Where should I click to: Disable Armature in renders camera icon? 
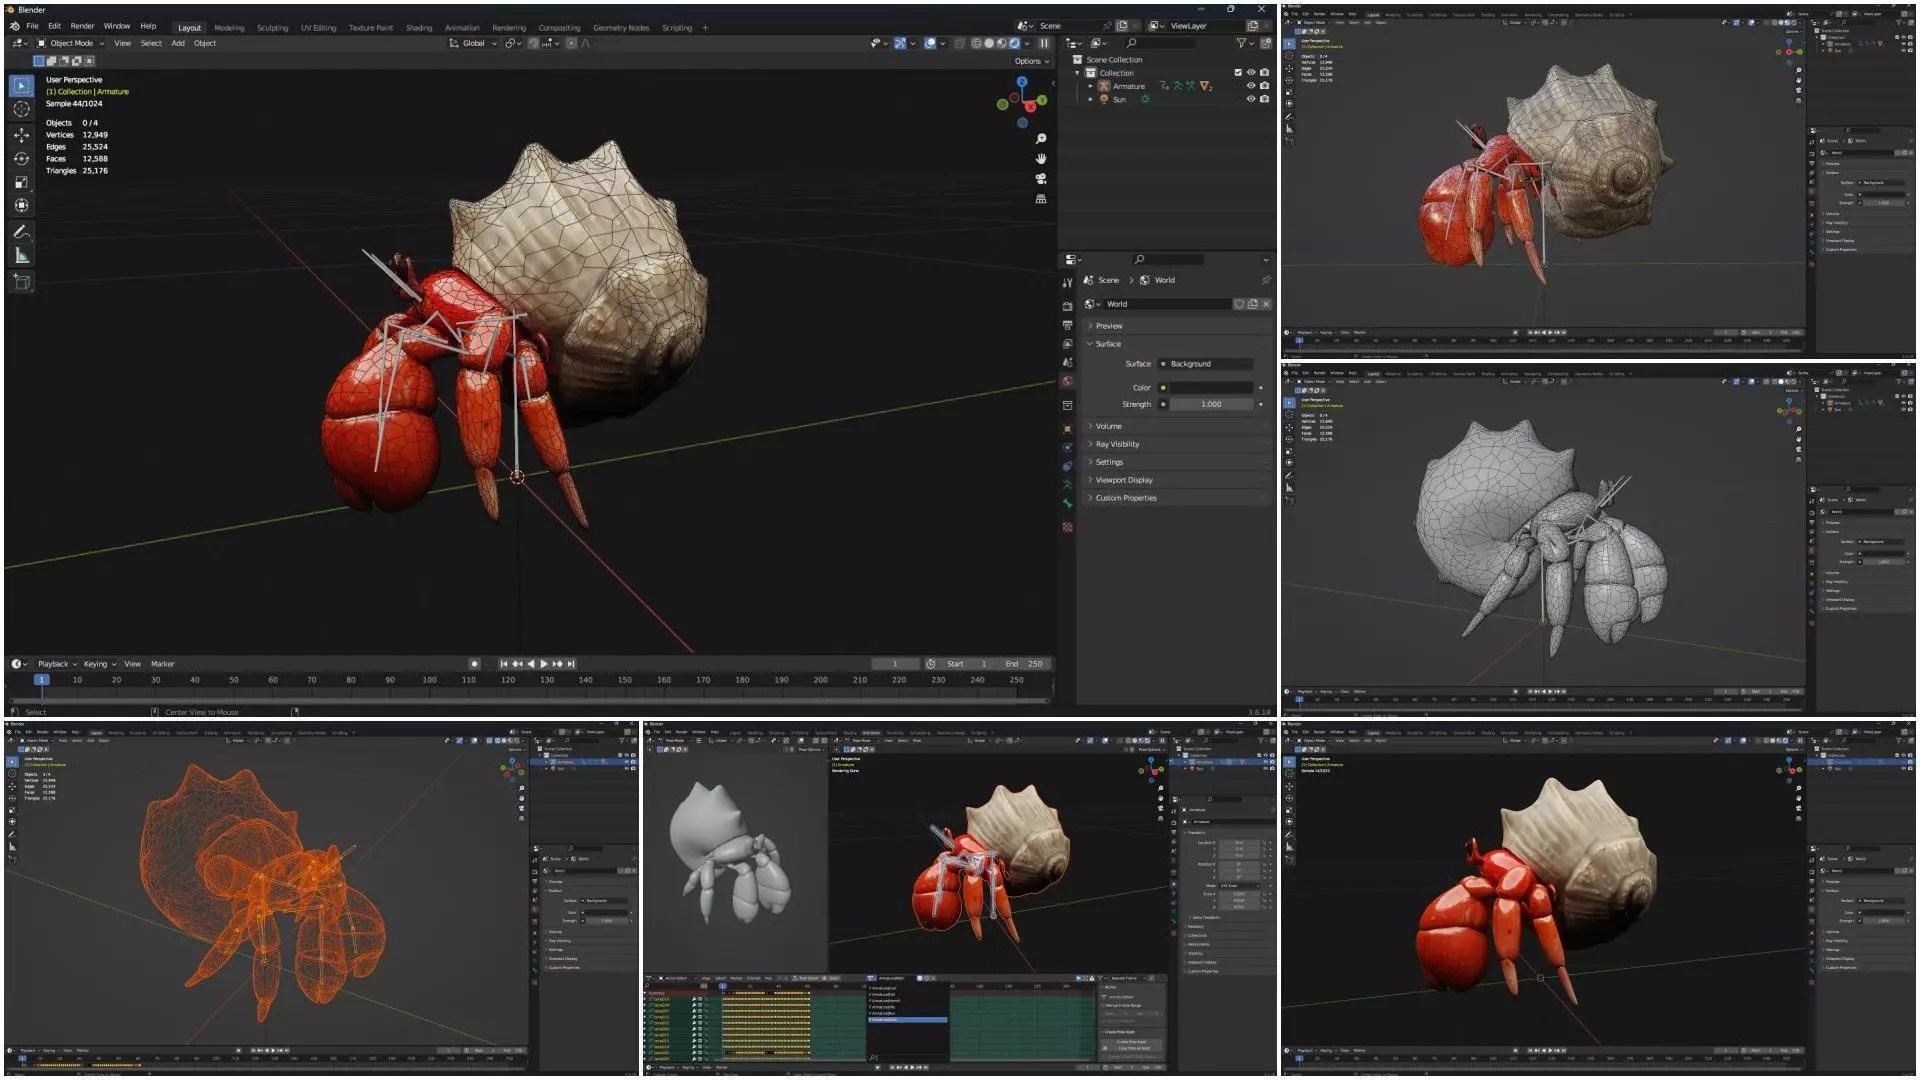click(x=1264, y=86)
